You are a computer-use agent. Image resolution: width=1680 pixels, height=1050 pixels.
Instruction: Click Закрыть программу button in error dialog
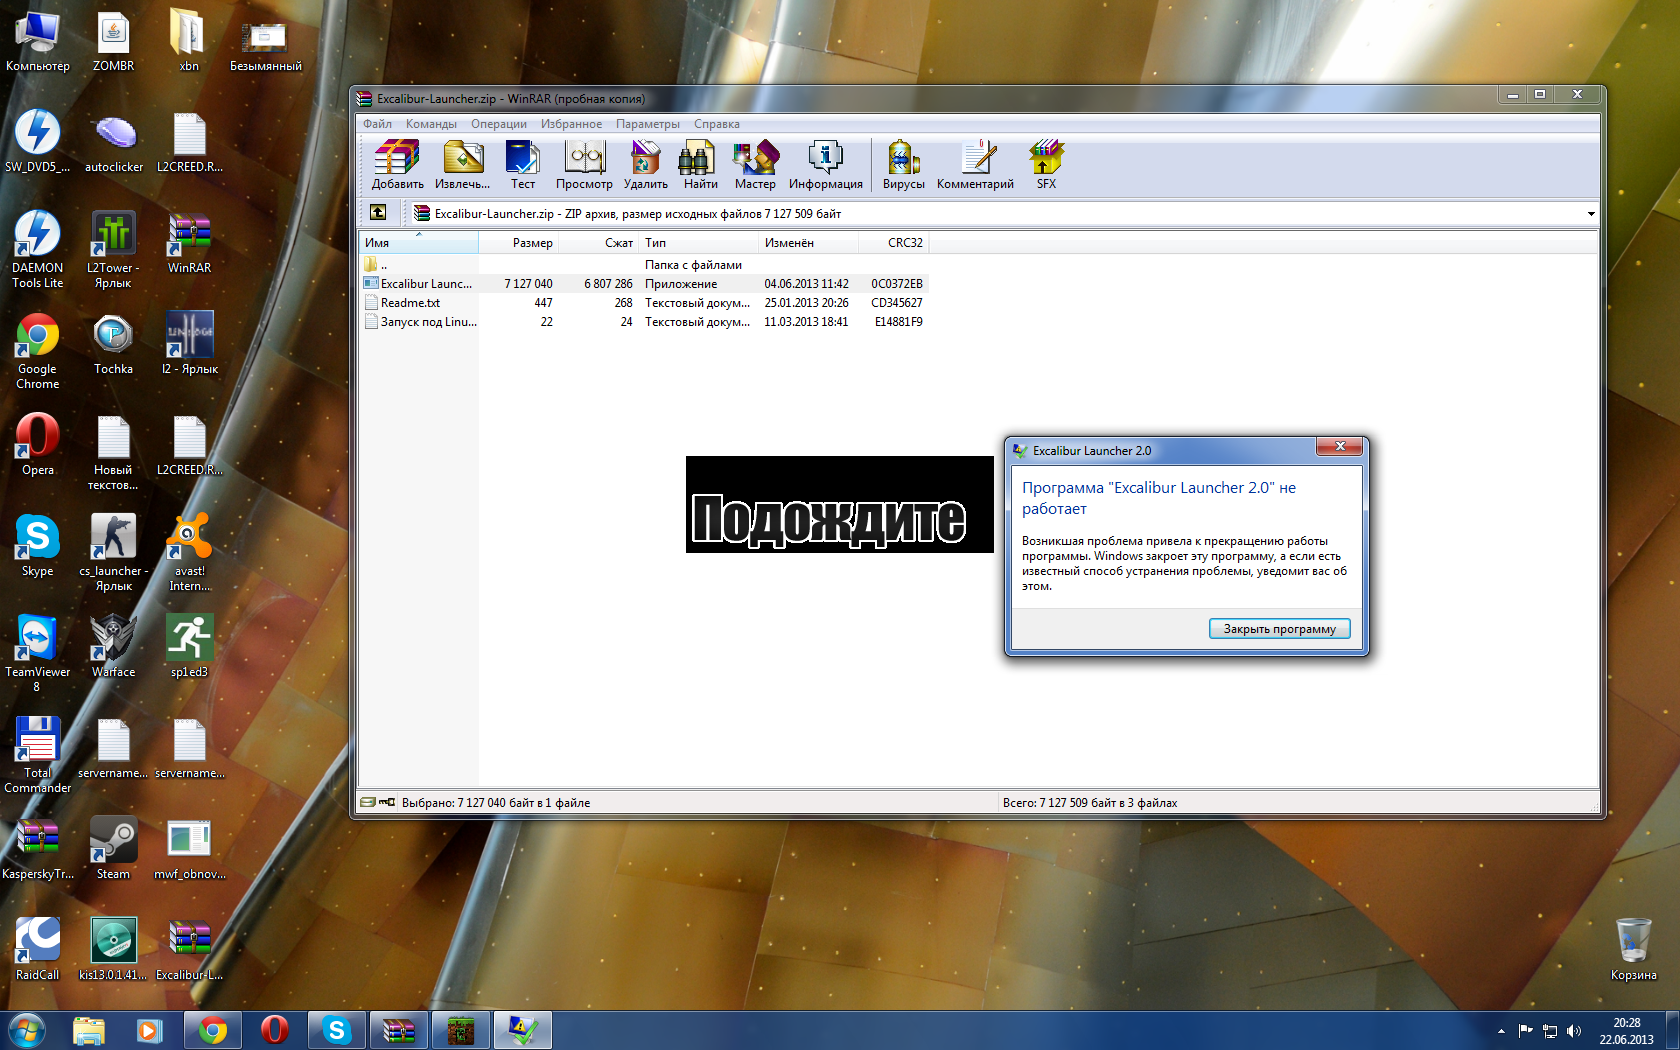click(x=1279, y=629)
